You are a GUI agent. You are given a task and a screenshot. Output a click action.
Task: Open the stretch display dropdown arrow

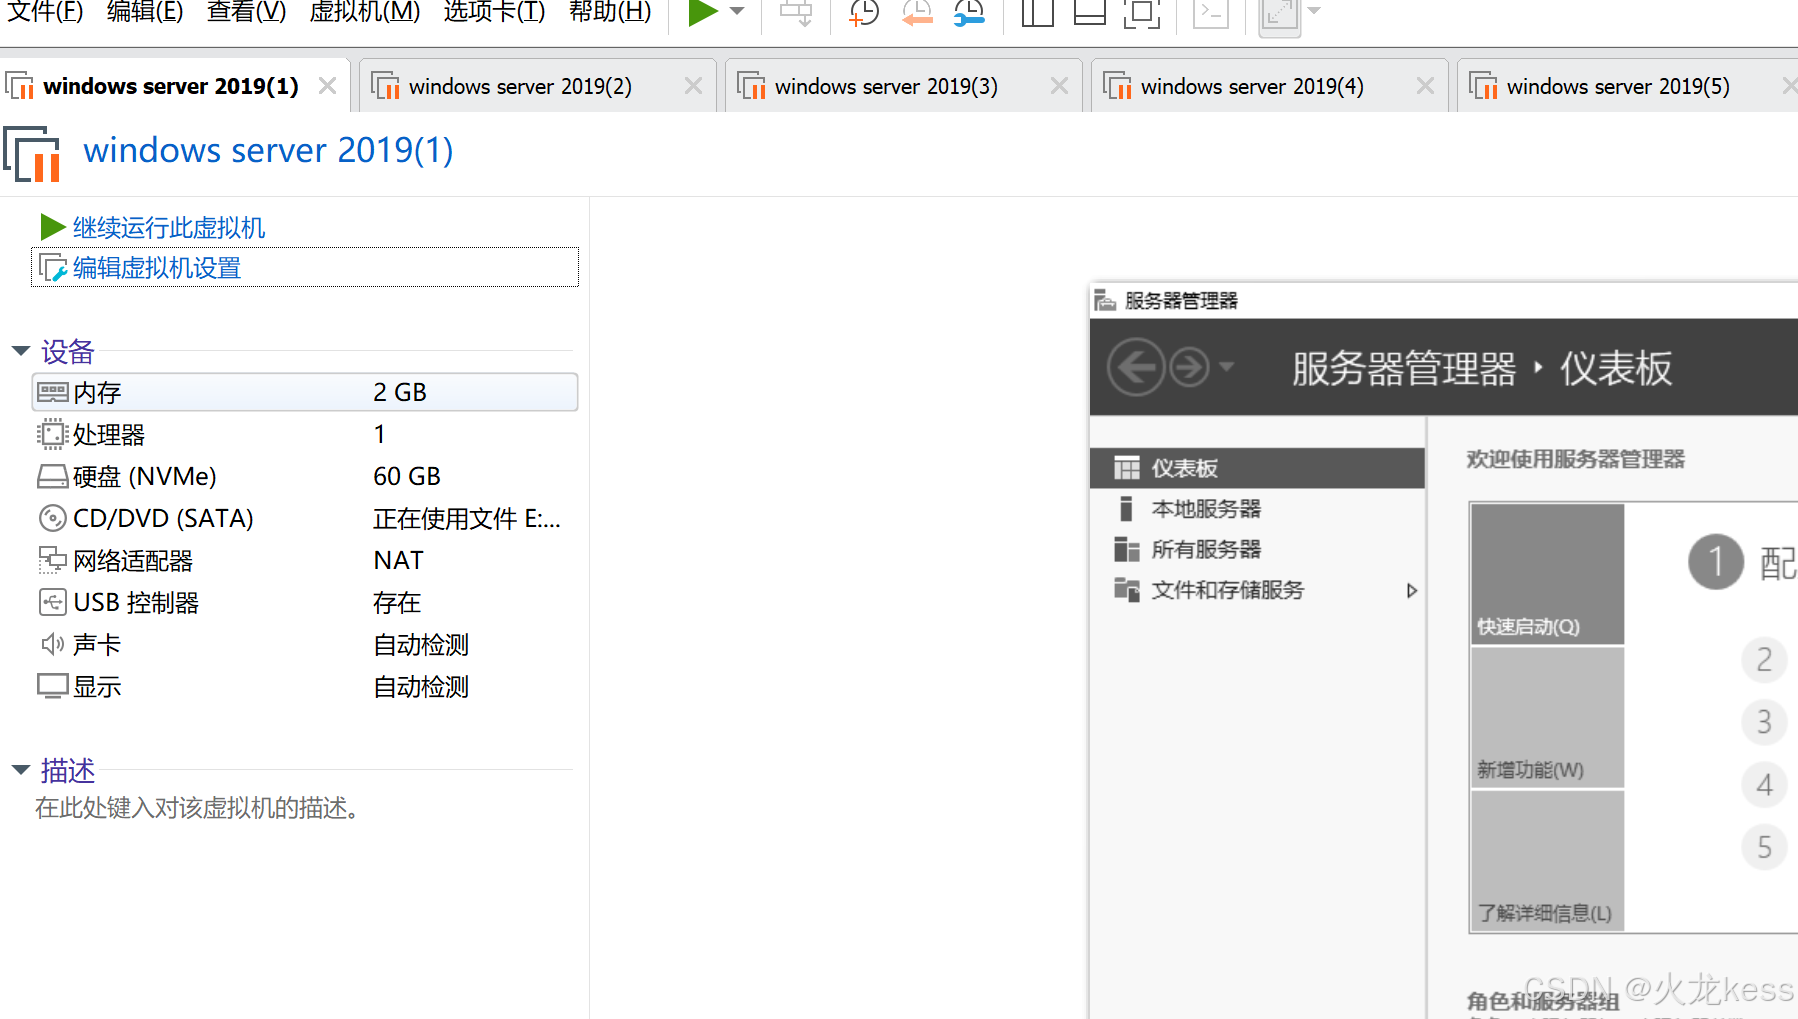coord(1314,11)
